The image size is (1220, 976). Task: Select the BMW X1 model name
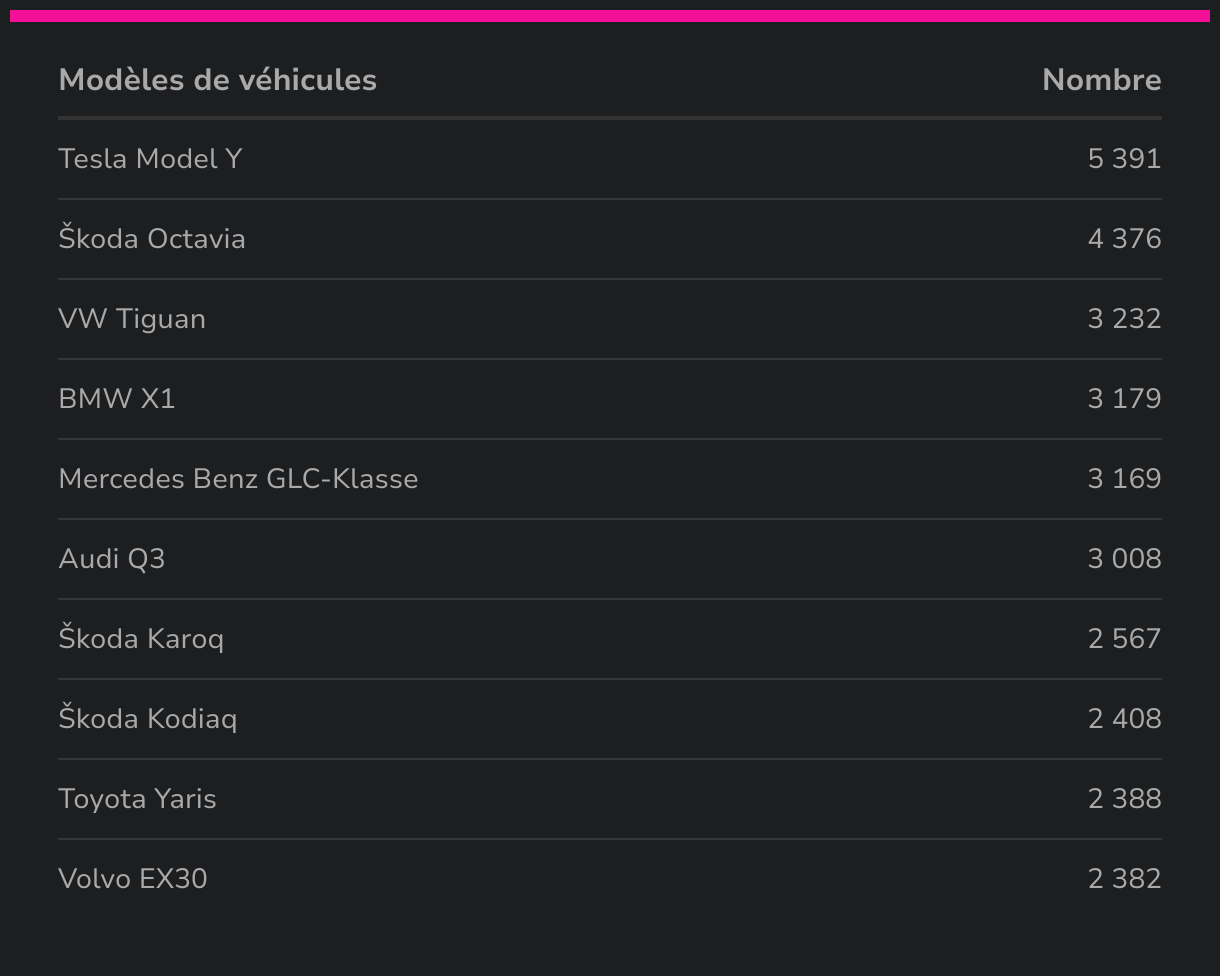tap(117, 399)
